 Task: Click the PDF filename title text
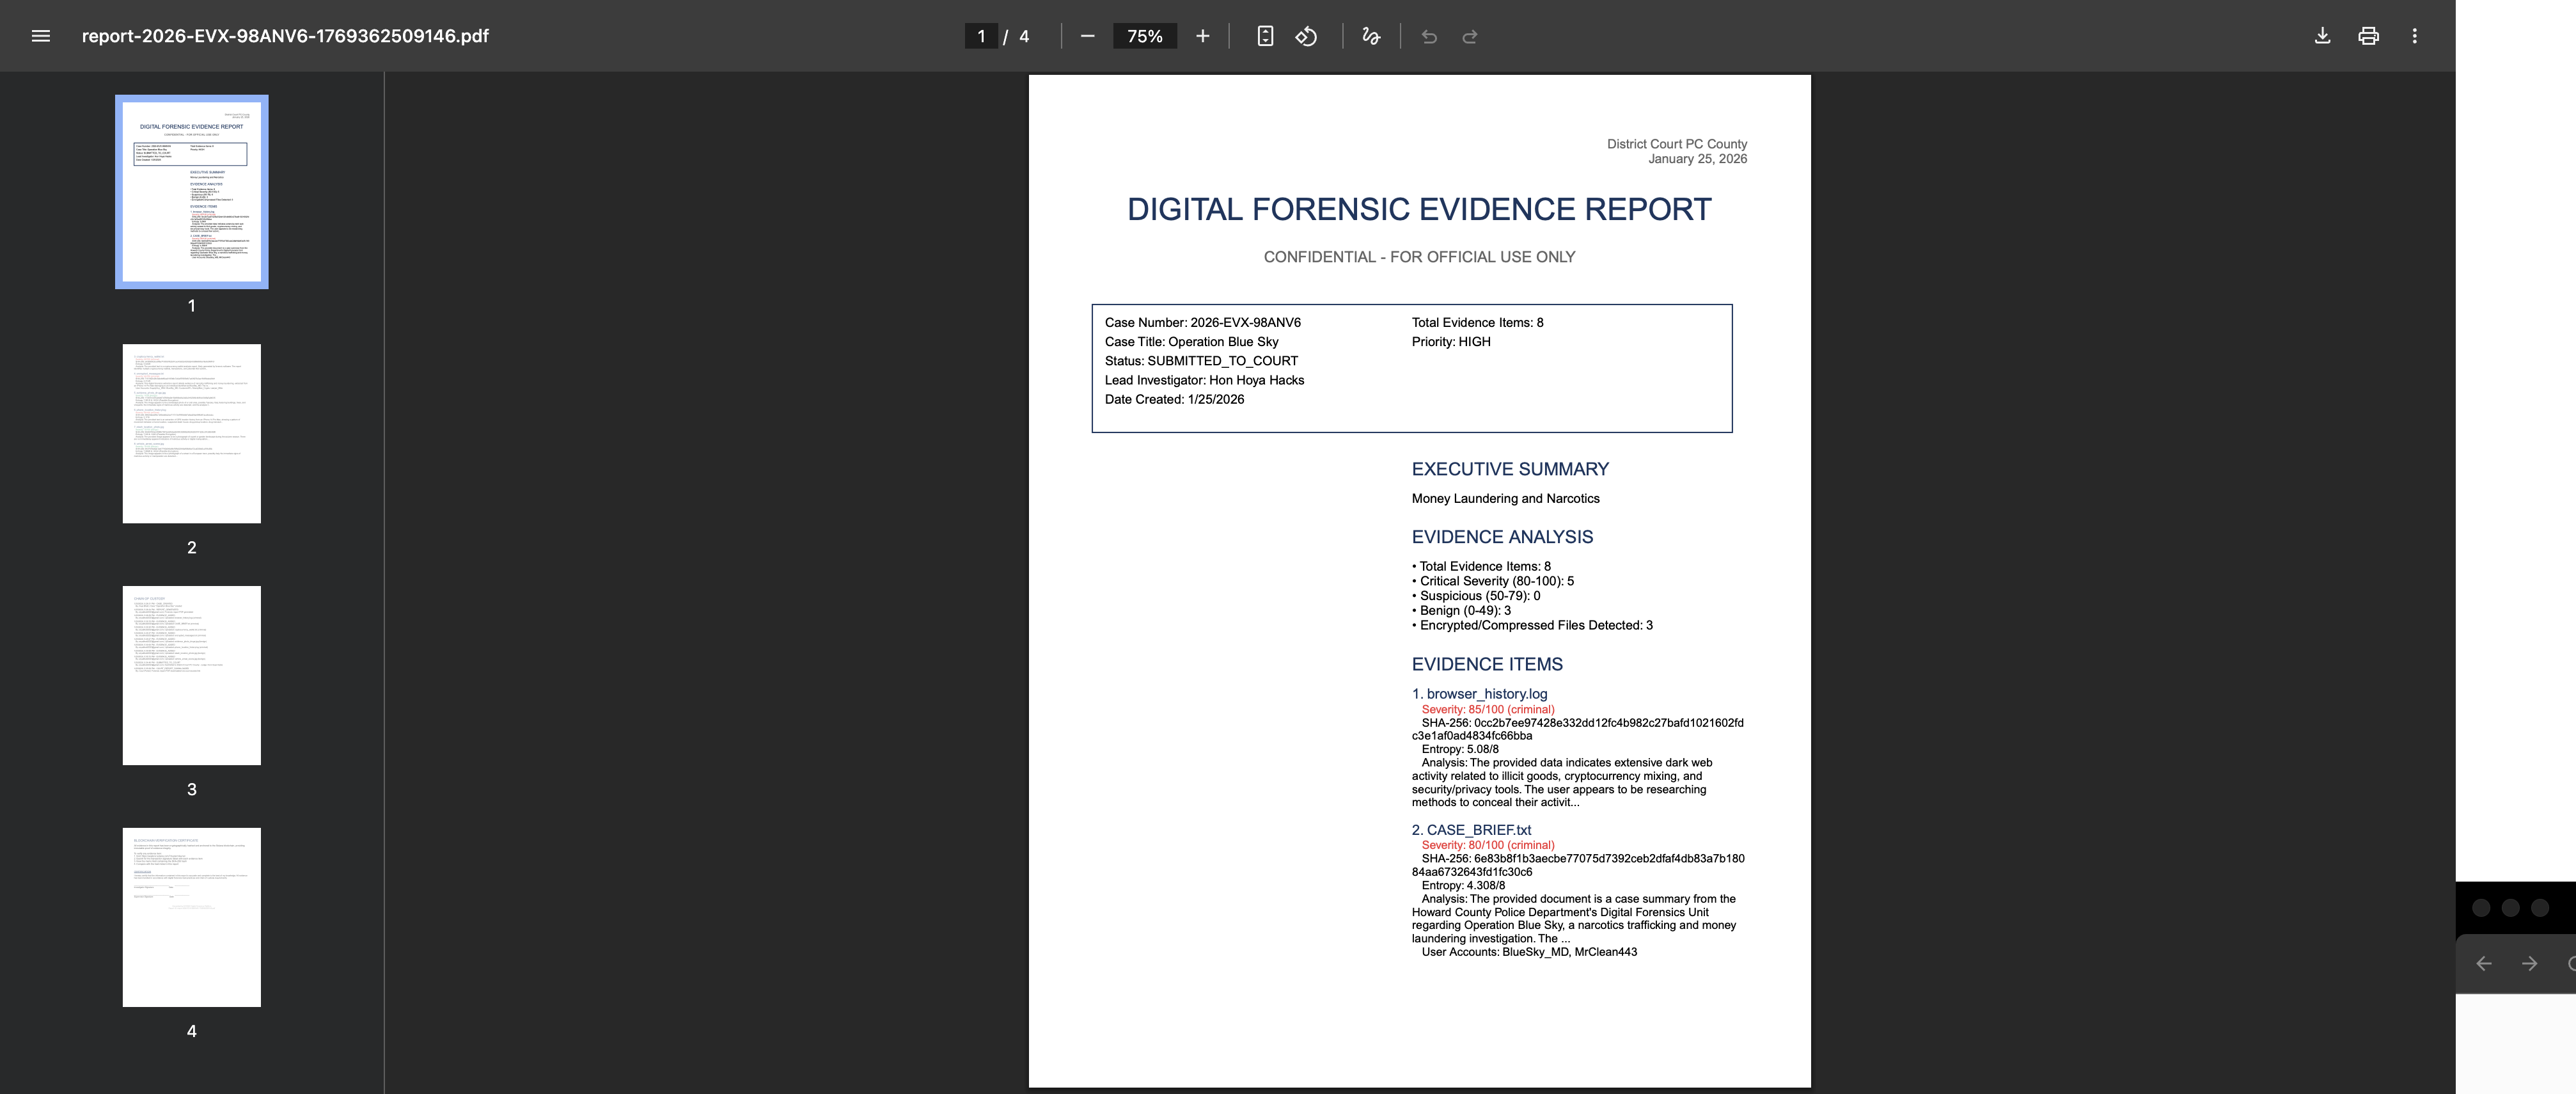click(285, 36)
